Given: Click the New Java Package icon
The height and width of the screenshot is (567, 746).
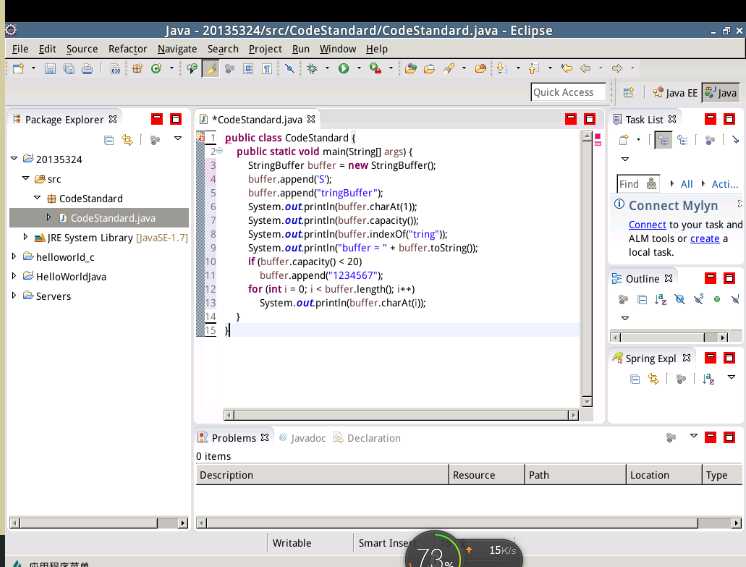Looking at the screenshot, I should [137, 69].
